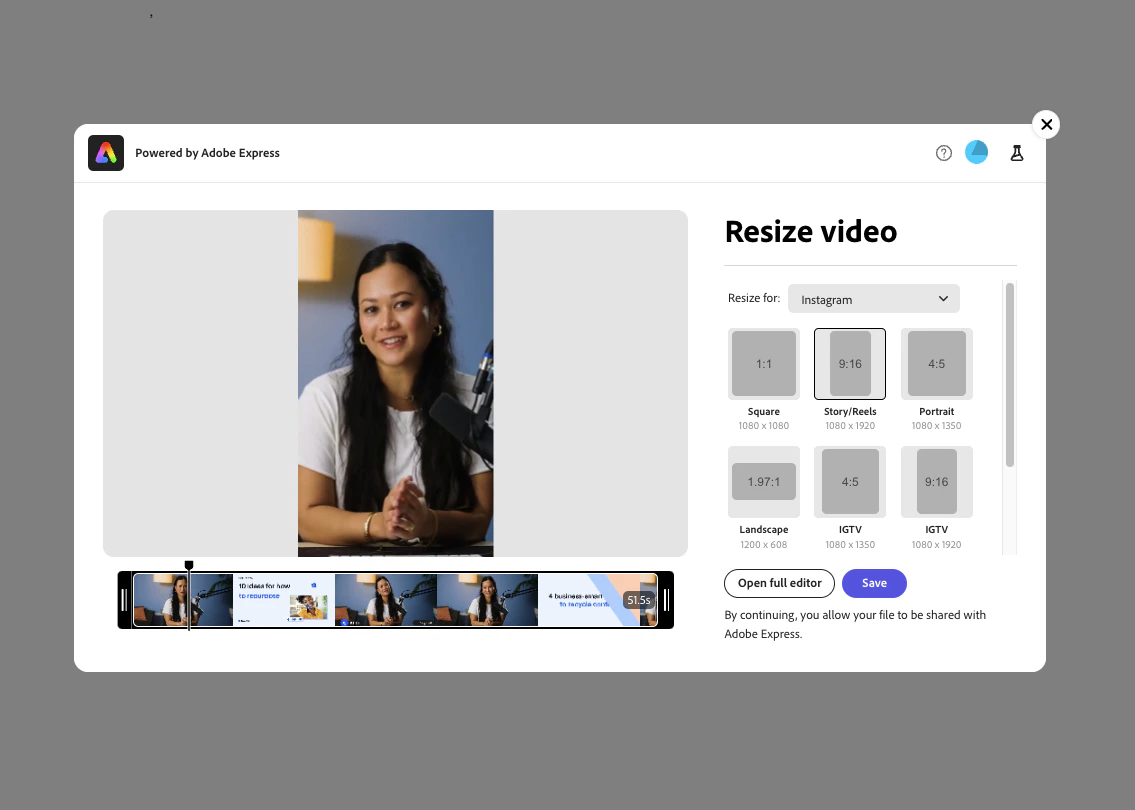1135x810 pixels.
Task: Click the beaker experiments icon
Action: tap(1016, 152)
